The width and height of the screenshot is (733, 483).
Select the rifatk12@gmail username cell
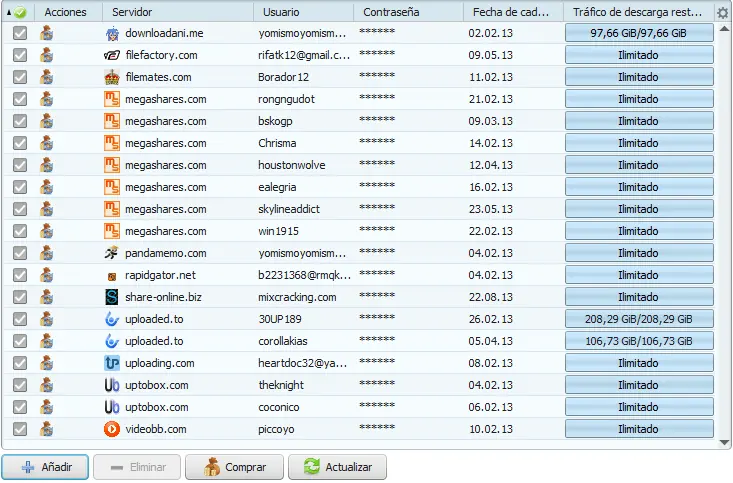pos(304,55)
